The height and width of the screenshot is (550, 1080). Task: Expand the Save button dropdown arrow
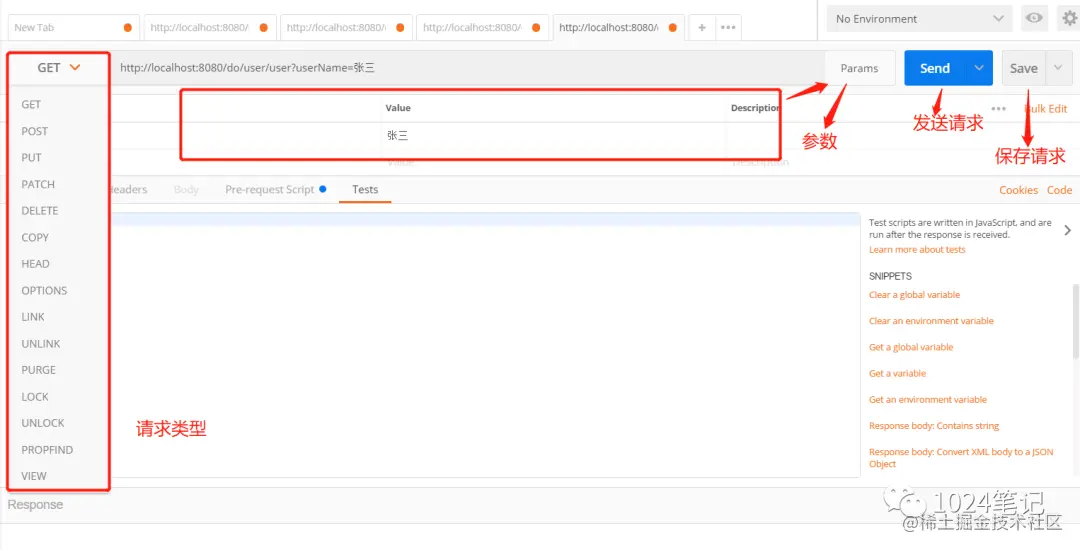(x=1058, y=68)
